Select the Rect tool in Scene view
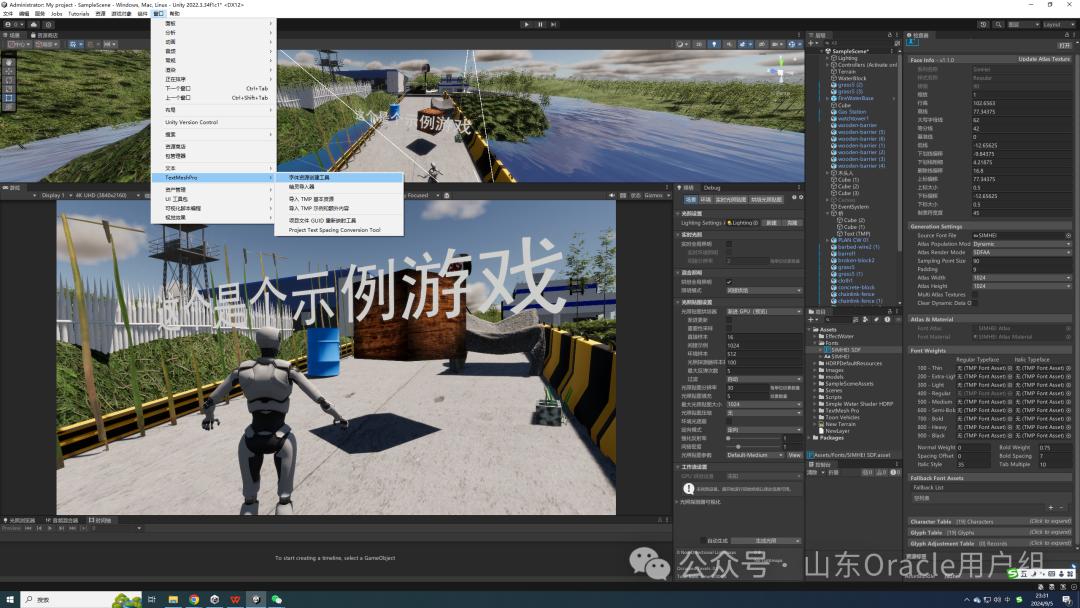Screen dimensions: 1080x608 coord(9,98)
